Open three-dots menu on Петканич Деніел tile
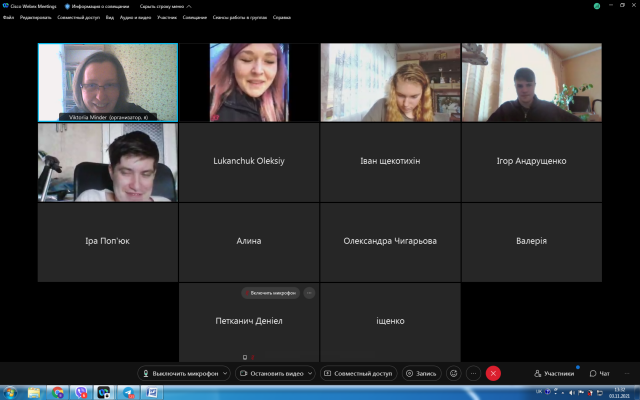 click(x=310, y=292)
